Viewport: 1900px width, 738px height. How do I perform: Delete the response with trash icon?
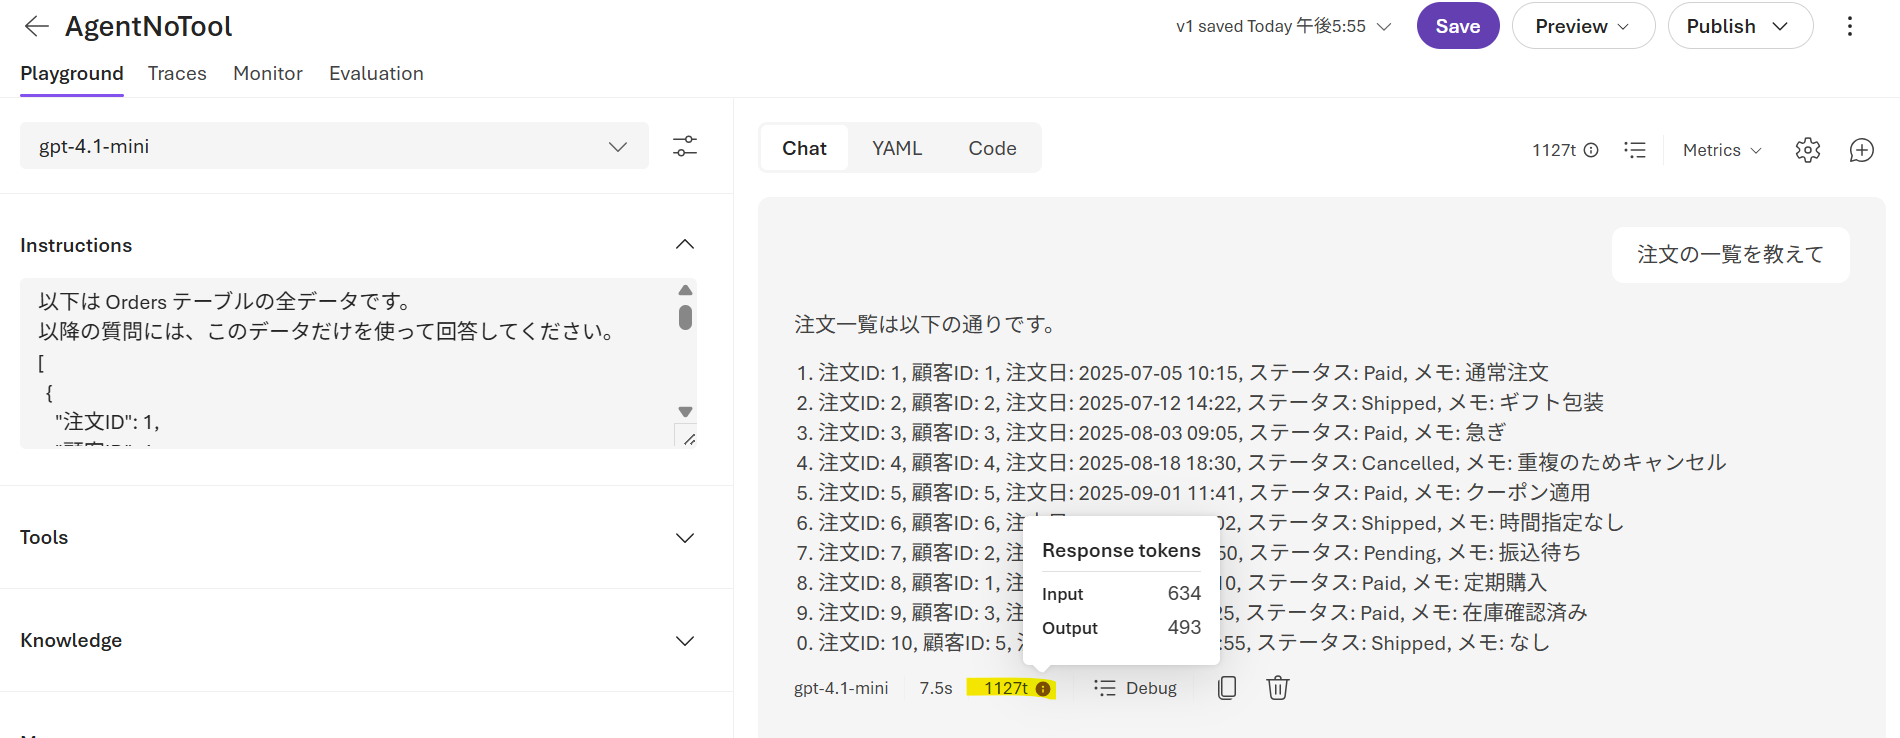pos(1278,688)
